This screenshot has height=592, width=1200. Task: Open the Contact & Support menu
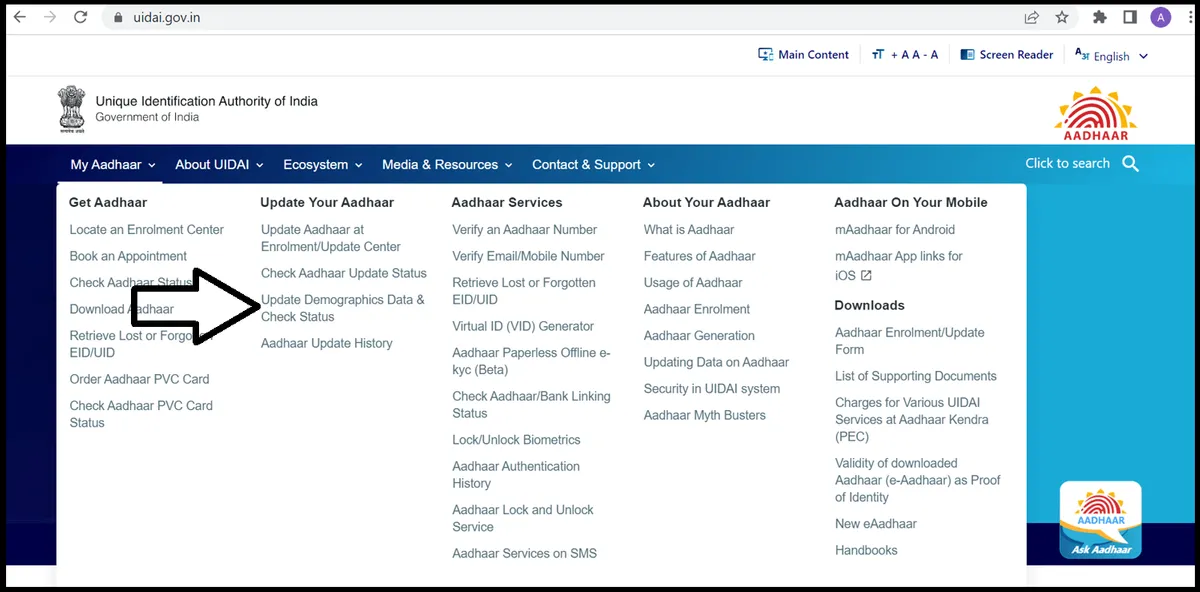click(593, 165)
